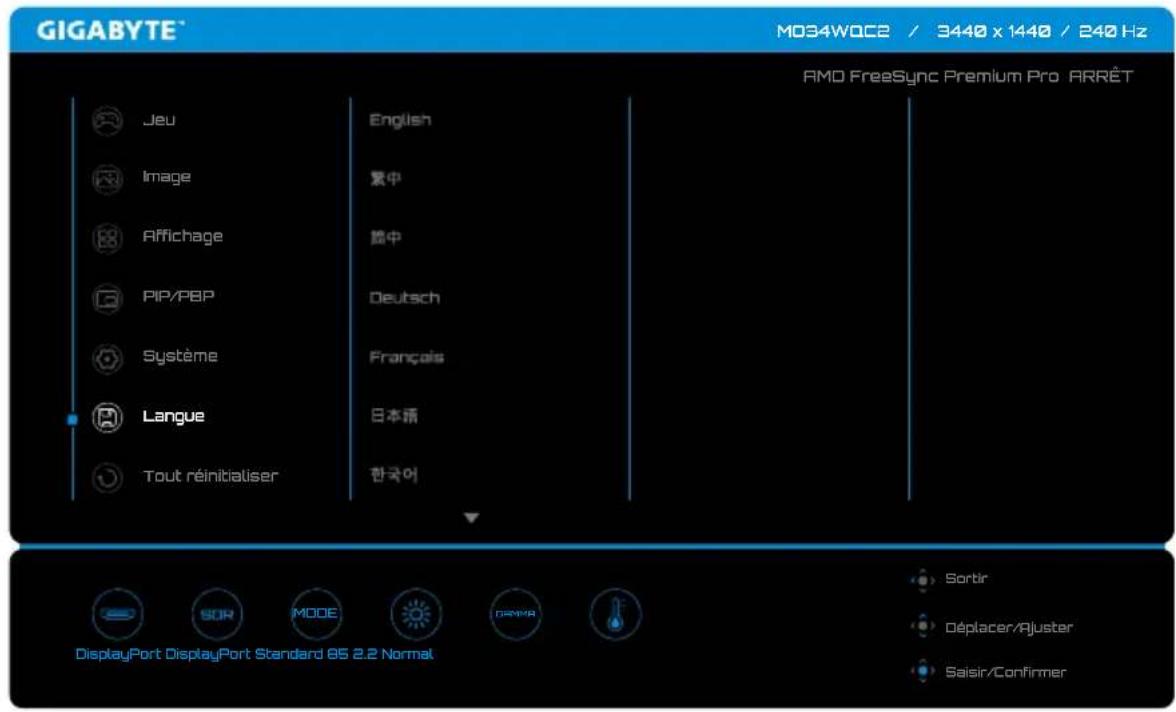Click the Sortir label
This screenshot has height=712, width=1176.
pyautogui.click(x=966, y=578)
